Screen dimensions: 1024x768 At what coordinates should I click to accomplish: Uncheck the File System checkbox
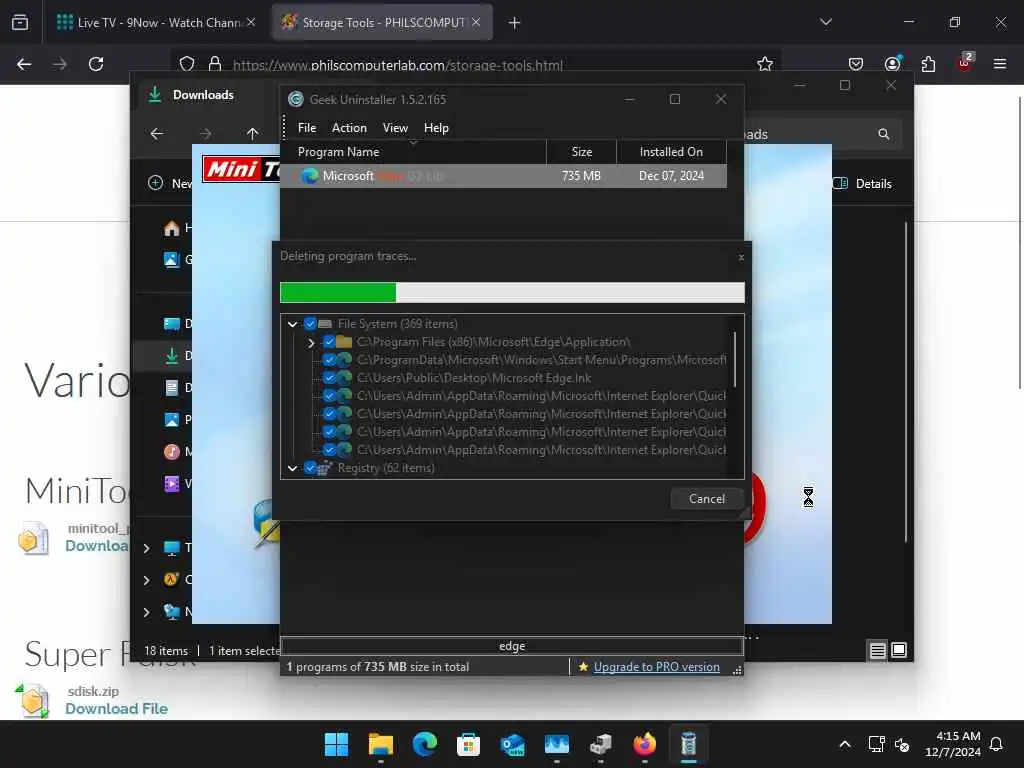click(x=310, y=323)
